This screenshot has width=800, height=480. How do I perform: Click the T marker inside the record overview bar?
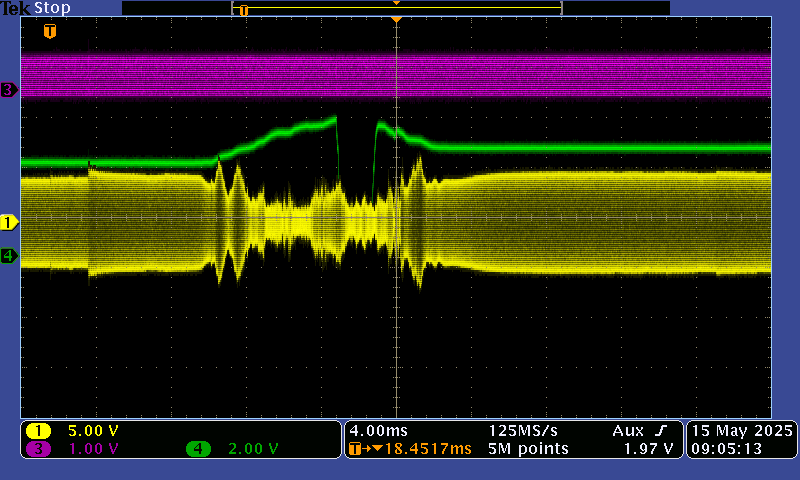coord(243,10)
